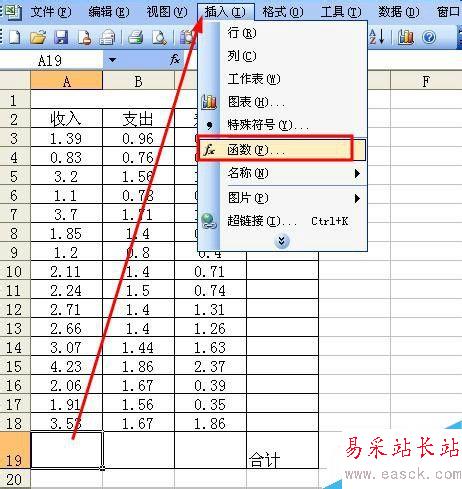The image size is (462, 489).
Task: Expand the 名称(N) submenu
Action: (x=282, y=173)
